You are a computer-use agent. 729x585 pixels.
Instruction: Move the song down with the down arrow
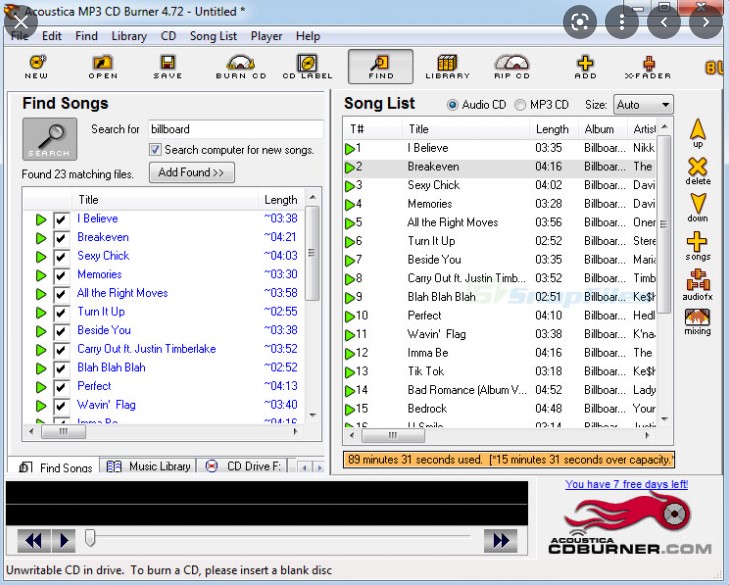pos(698,208)
